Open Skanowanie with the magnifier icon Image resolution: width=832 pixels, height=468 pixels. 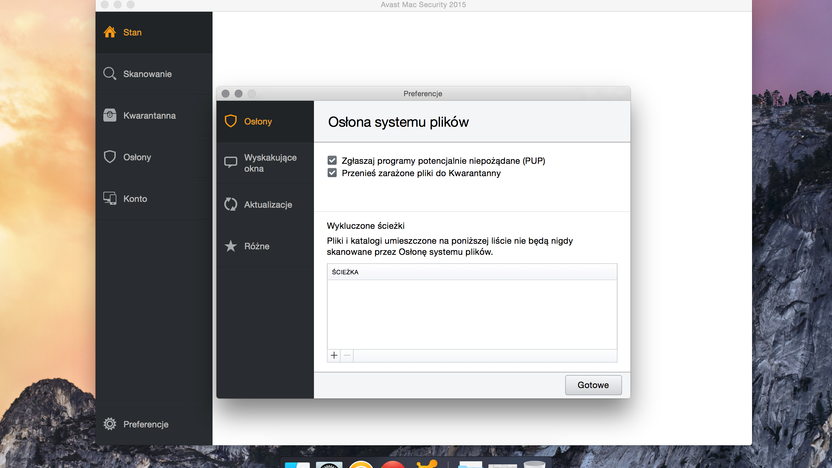154,74
